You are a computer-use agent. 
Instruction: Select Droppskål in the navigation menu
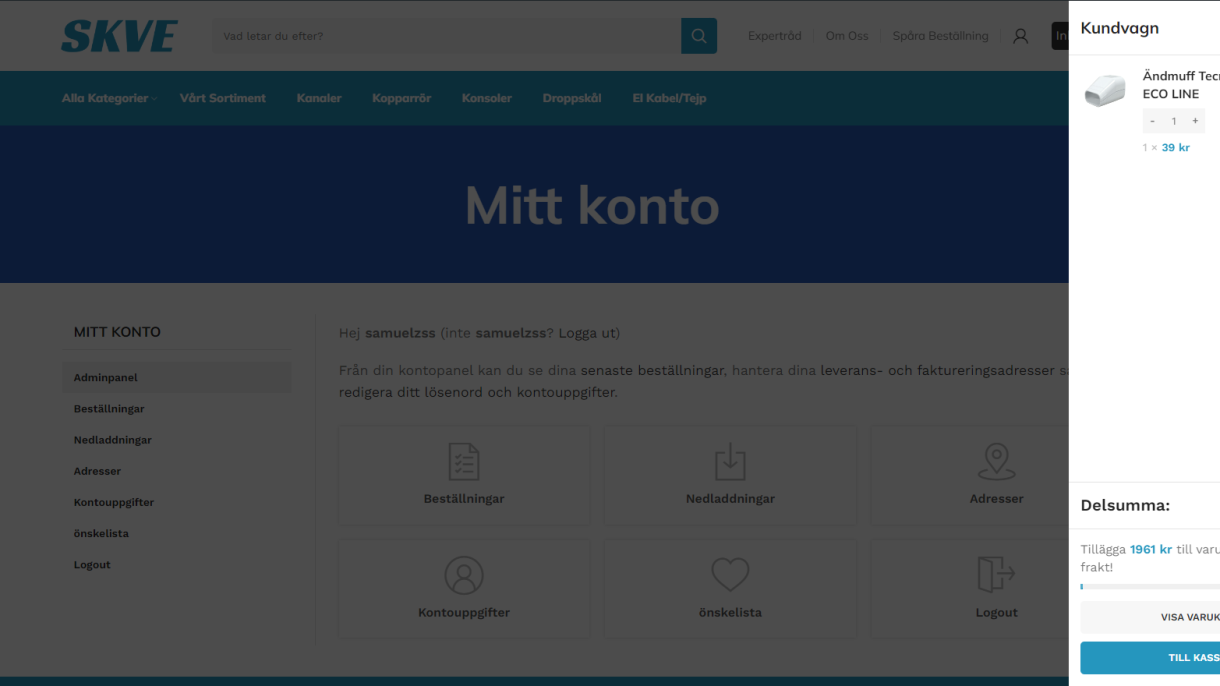tap(572, 98)
